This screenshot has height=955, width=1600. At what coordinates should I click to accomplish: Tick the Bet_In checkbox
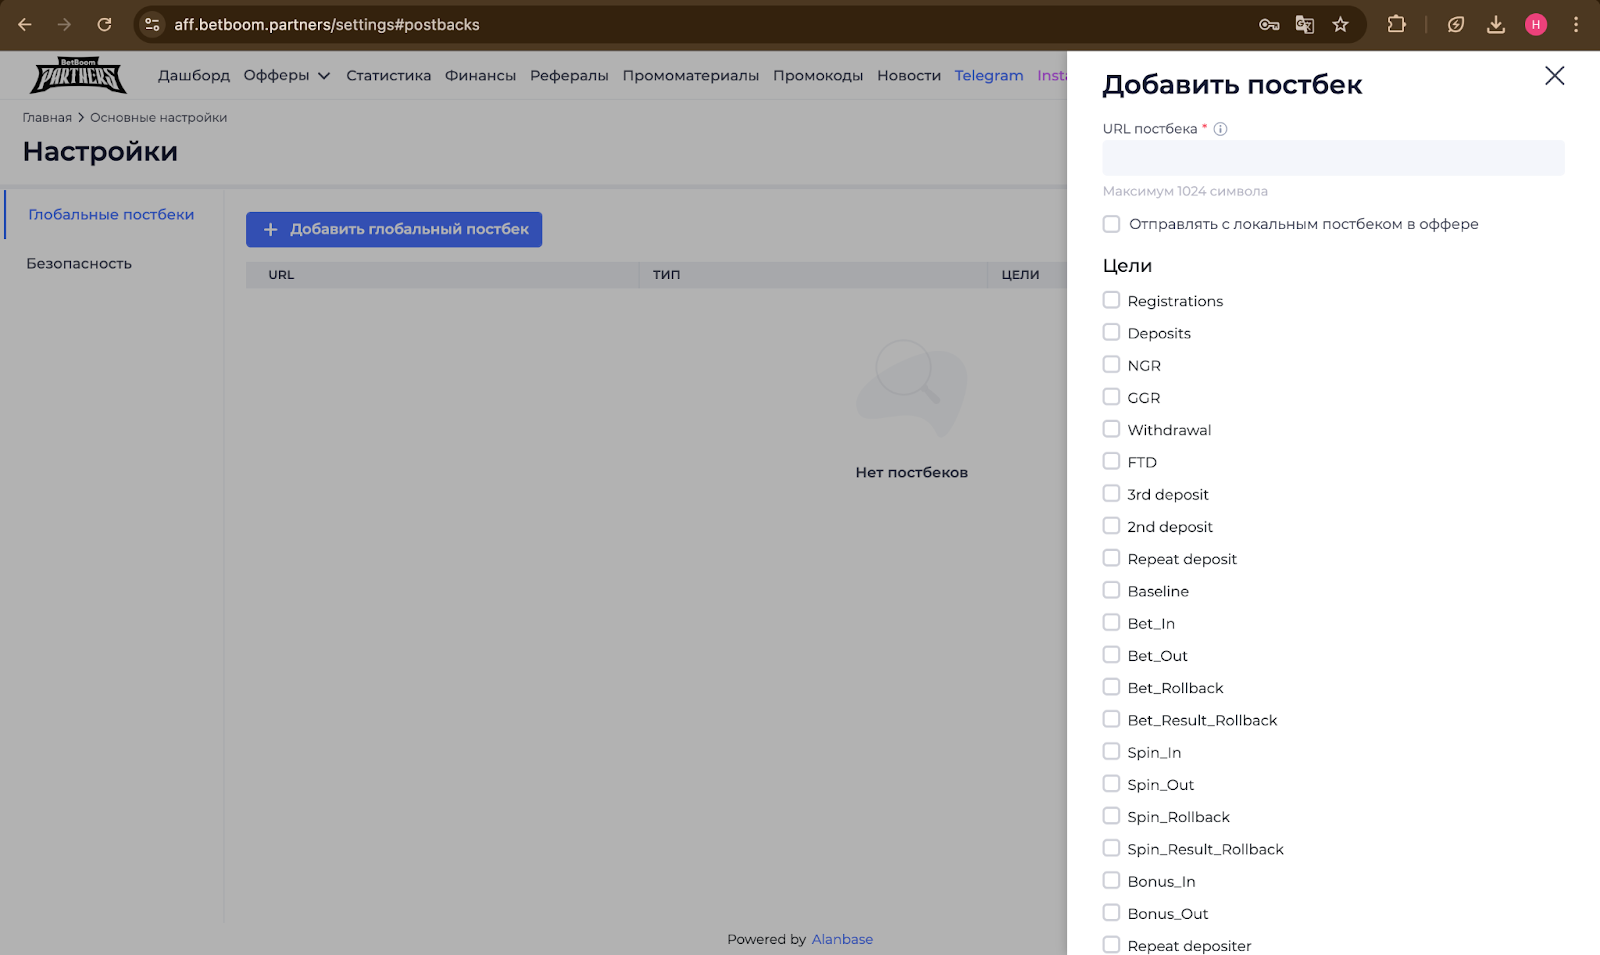[x=1111, y=622]
